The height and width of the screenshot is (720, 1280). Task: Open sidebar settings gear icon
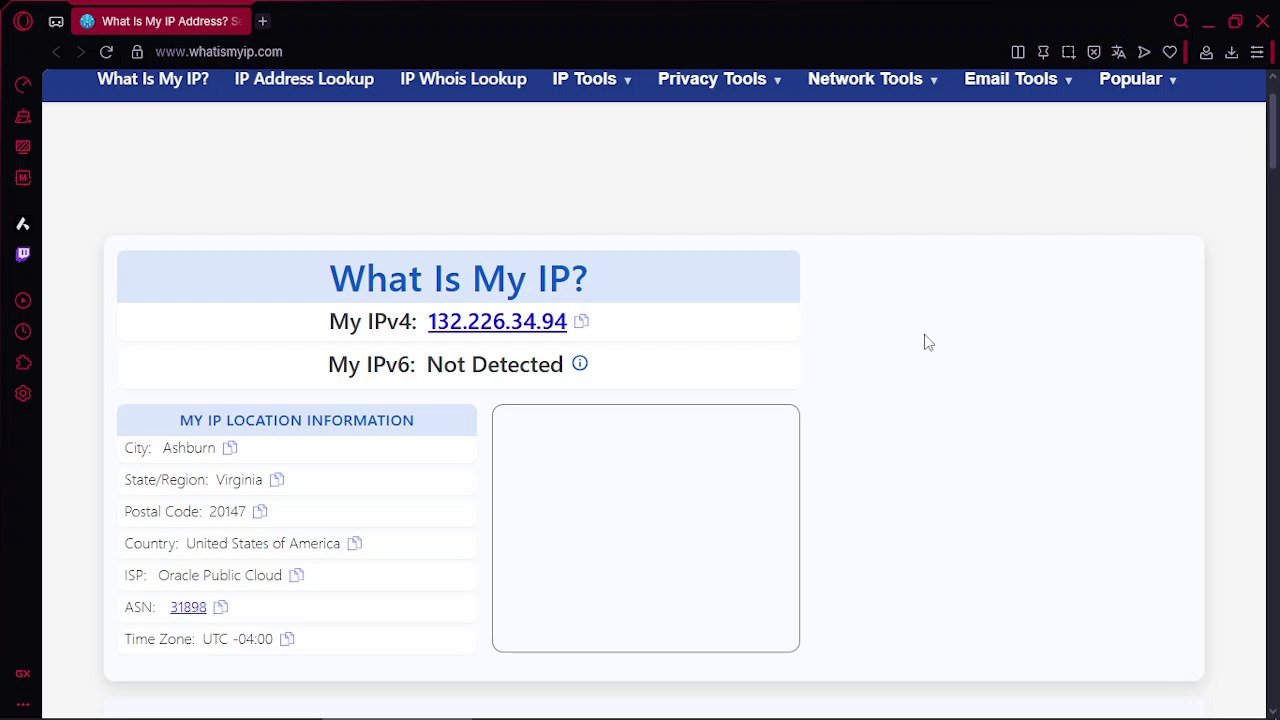23,394
